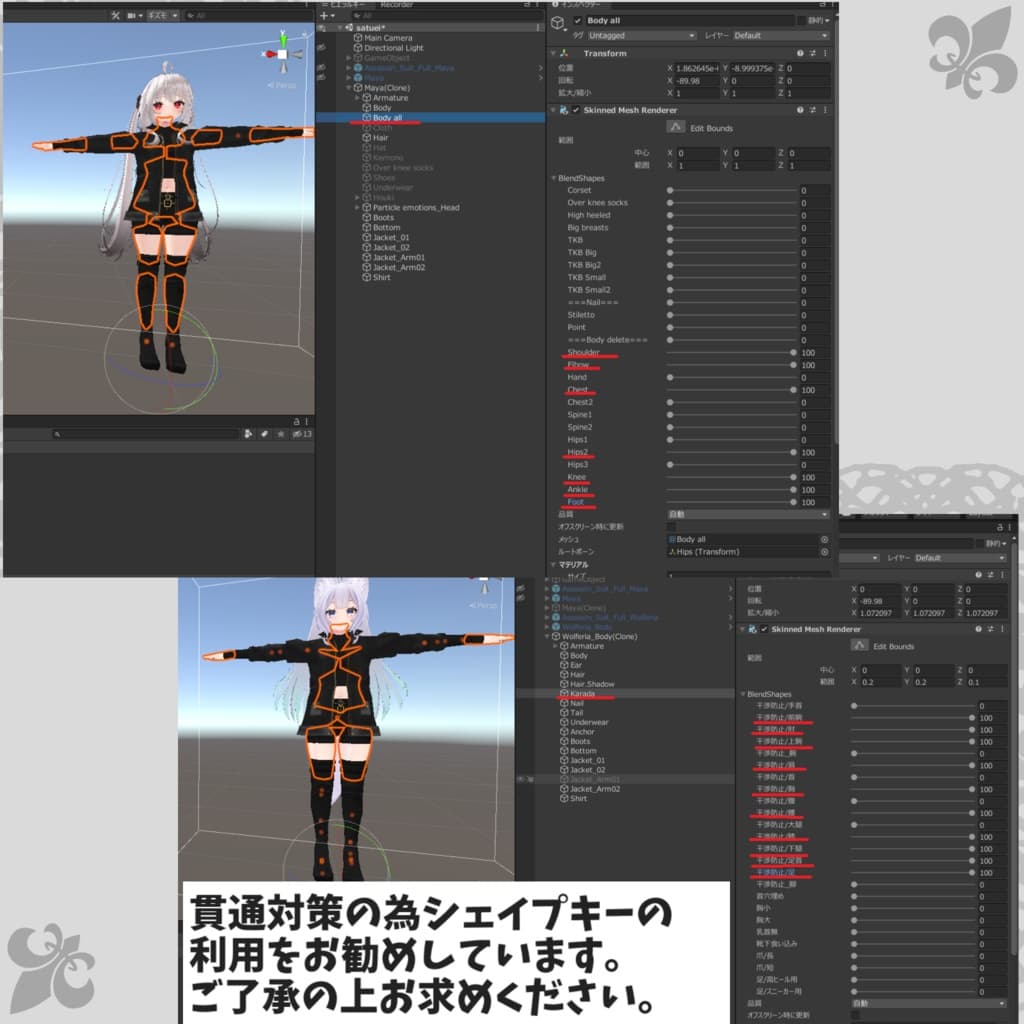
Task: Click the Body all name field
Action: point(690,20)
